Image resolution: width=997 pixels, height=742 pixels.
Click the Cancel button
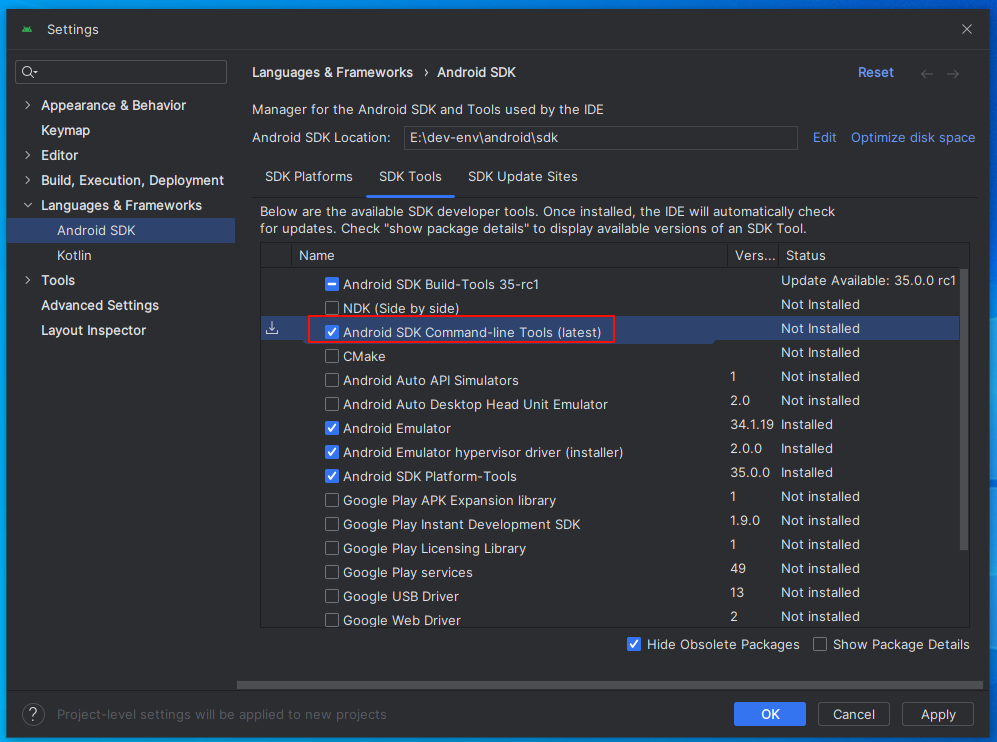(x=854, y=714)
